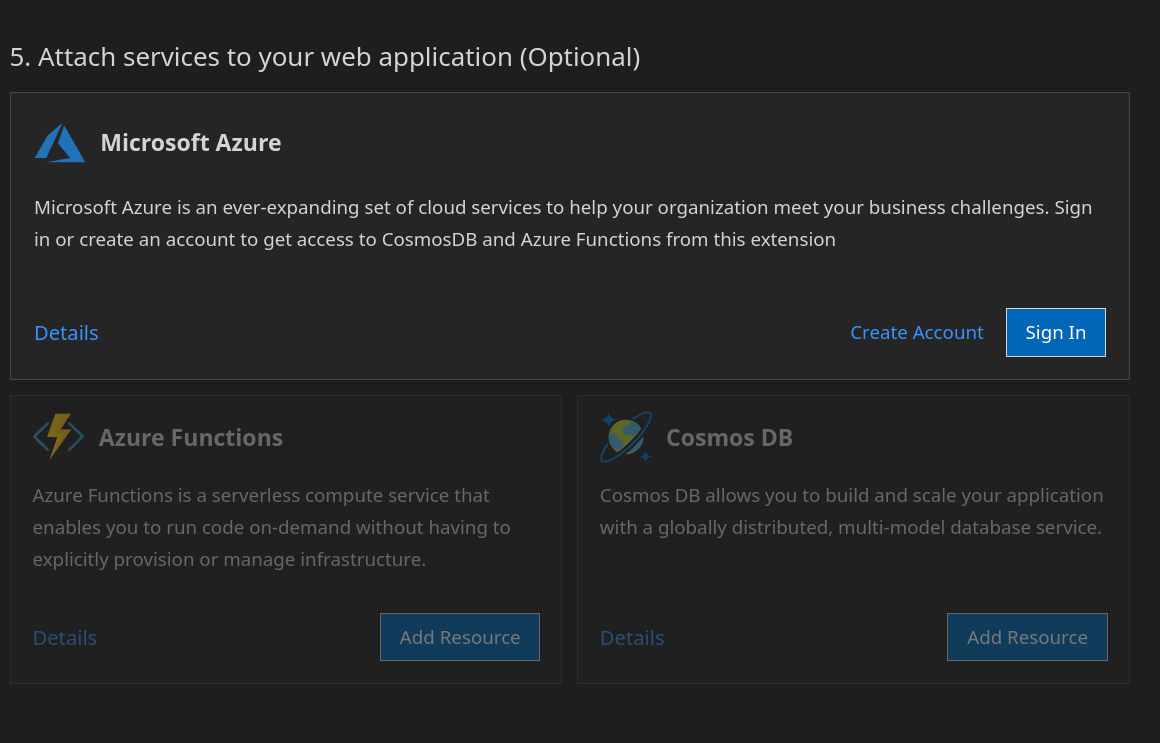This screenshot has width=1160, height=743.
Task: Open the Create Account link
Action: (x=917, y=332)
